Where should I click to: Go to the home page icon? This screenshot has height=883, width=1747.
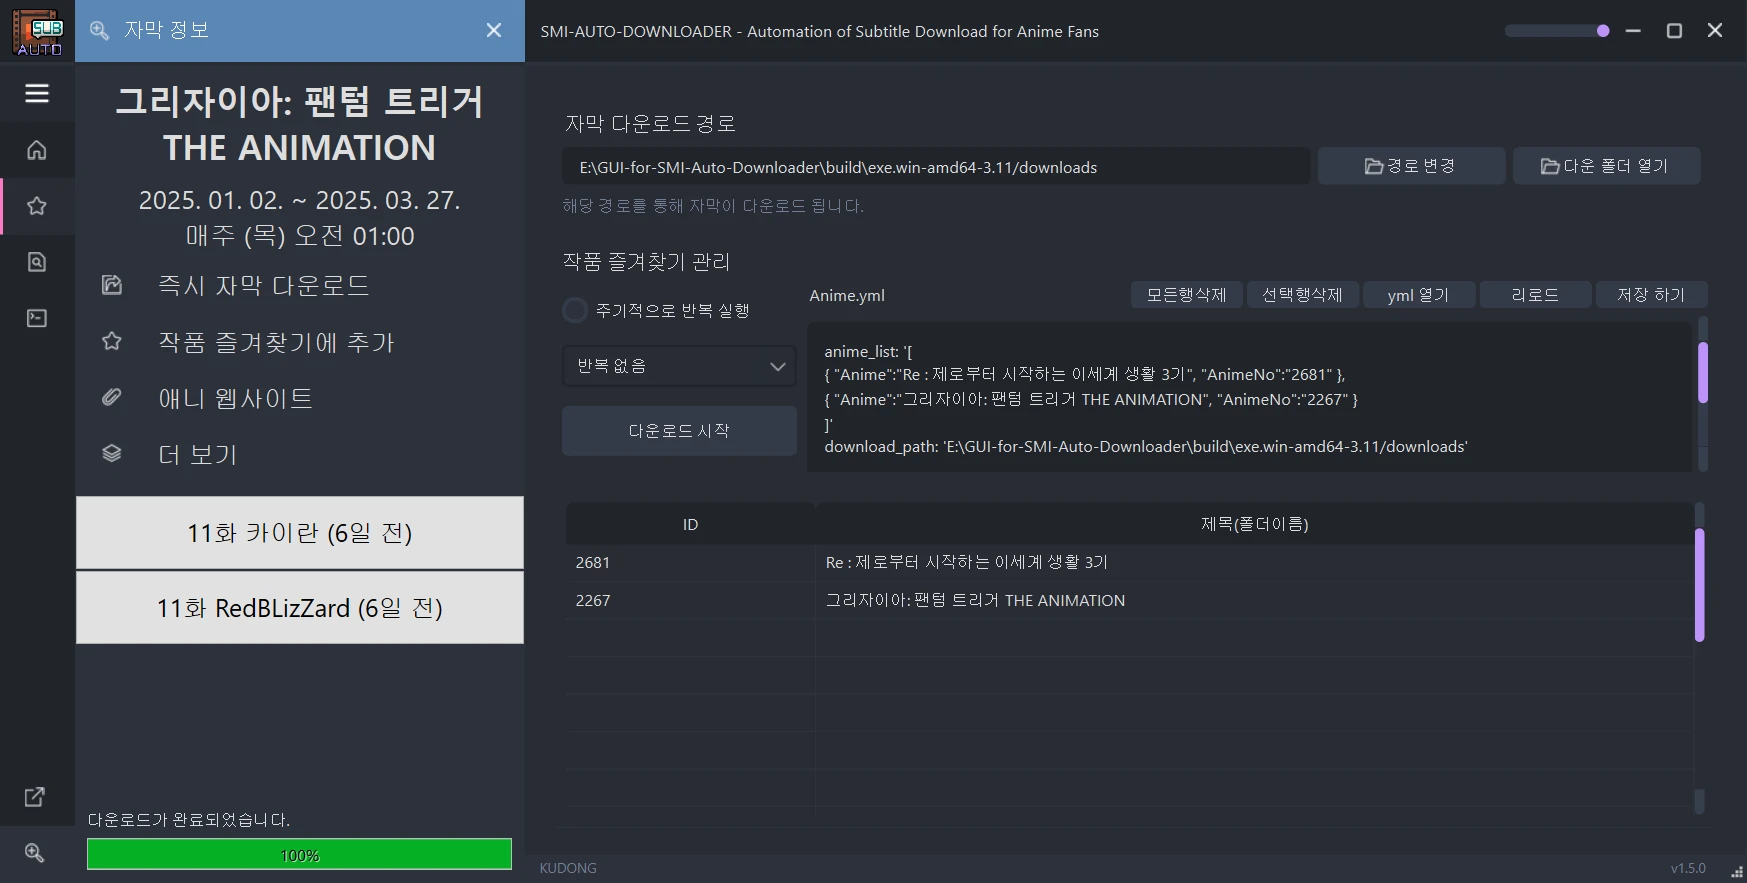[x=37, y=150]
